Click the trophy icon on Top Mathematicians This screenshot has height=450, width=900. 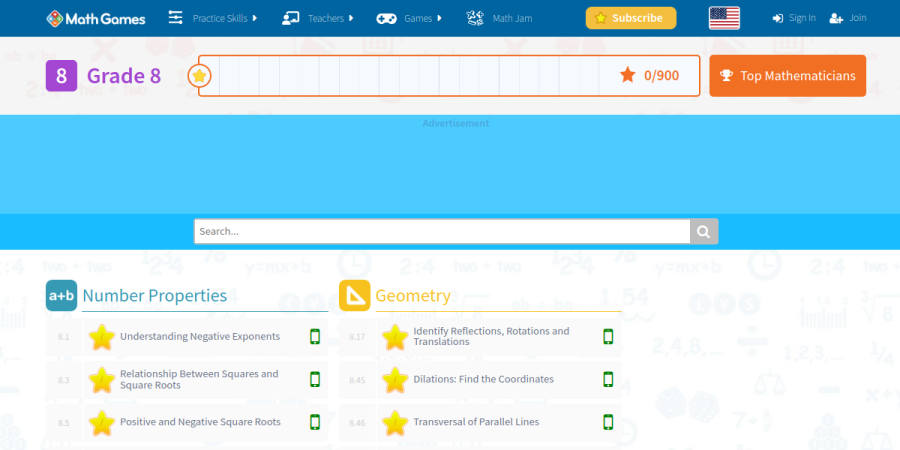tap(727, 76)
